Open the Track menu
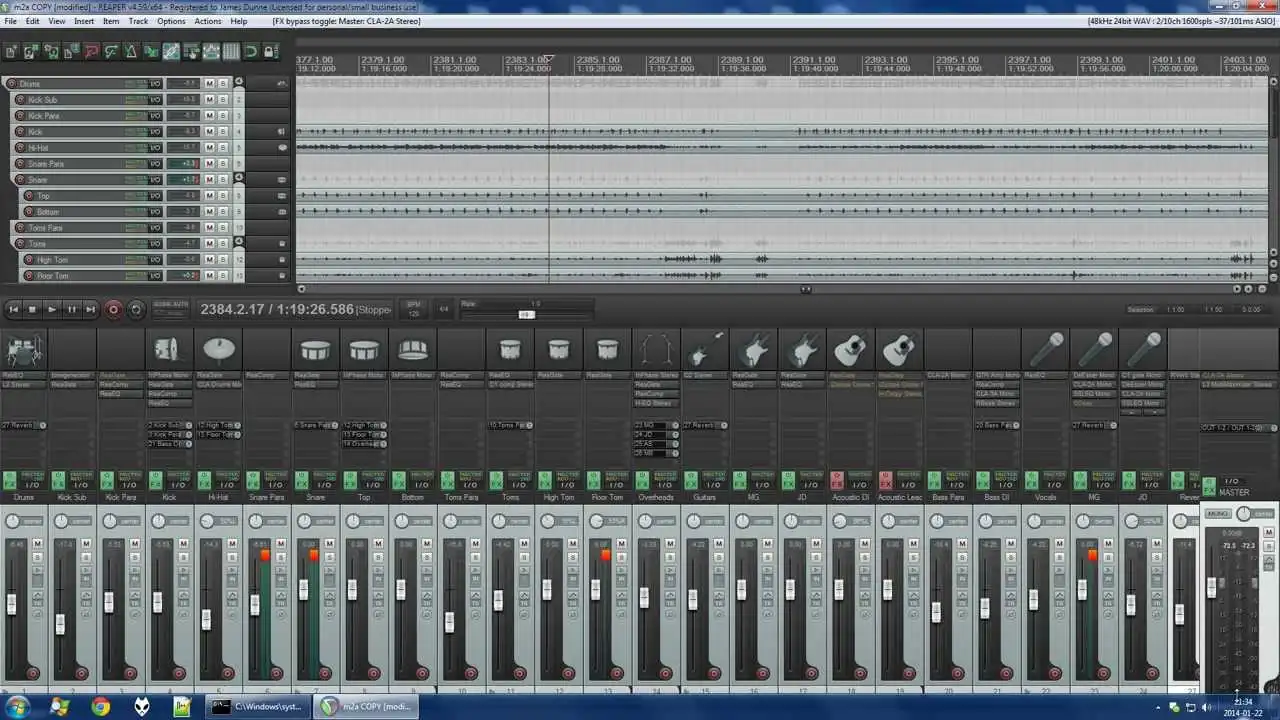 click(x=138, y=21)
